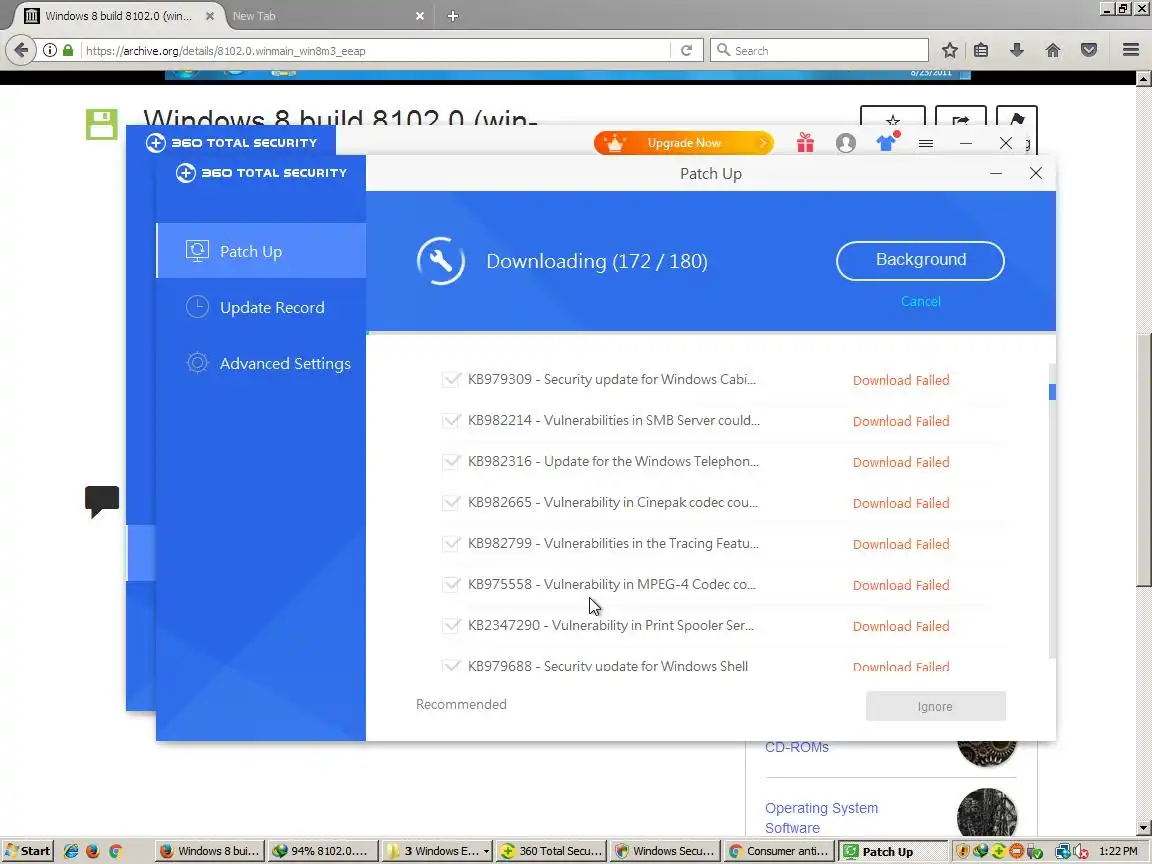Open site information icon in address bar

[49, 50]
